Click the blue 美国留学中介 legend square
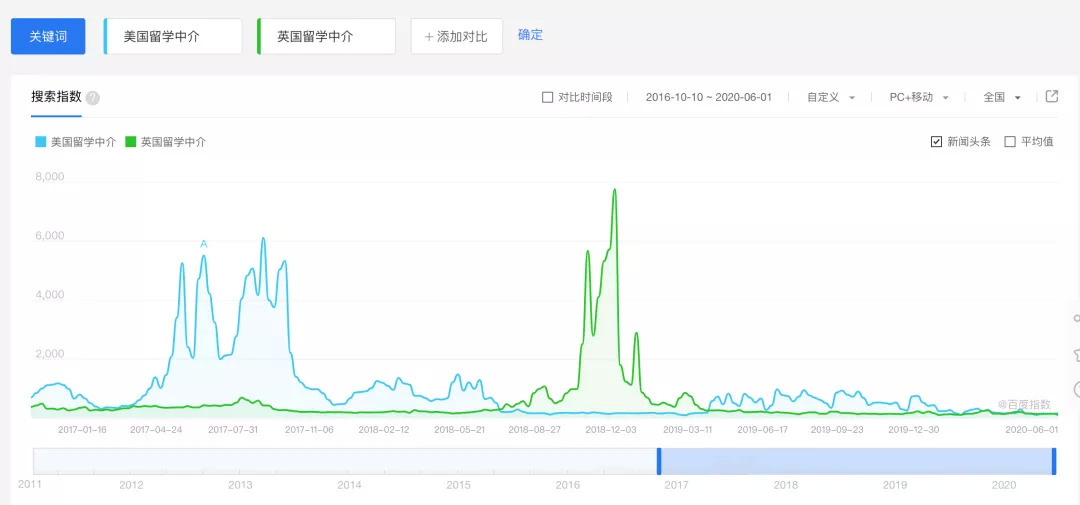The image size is (1080, 505). click(41, 142)
